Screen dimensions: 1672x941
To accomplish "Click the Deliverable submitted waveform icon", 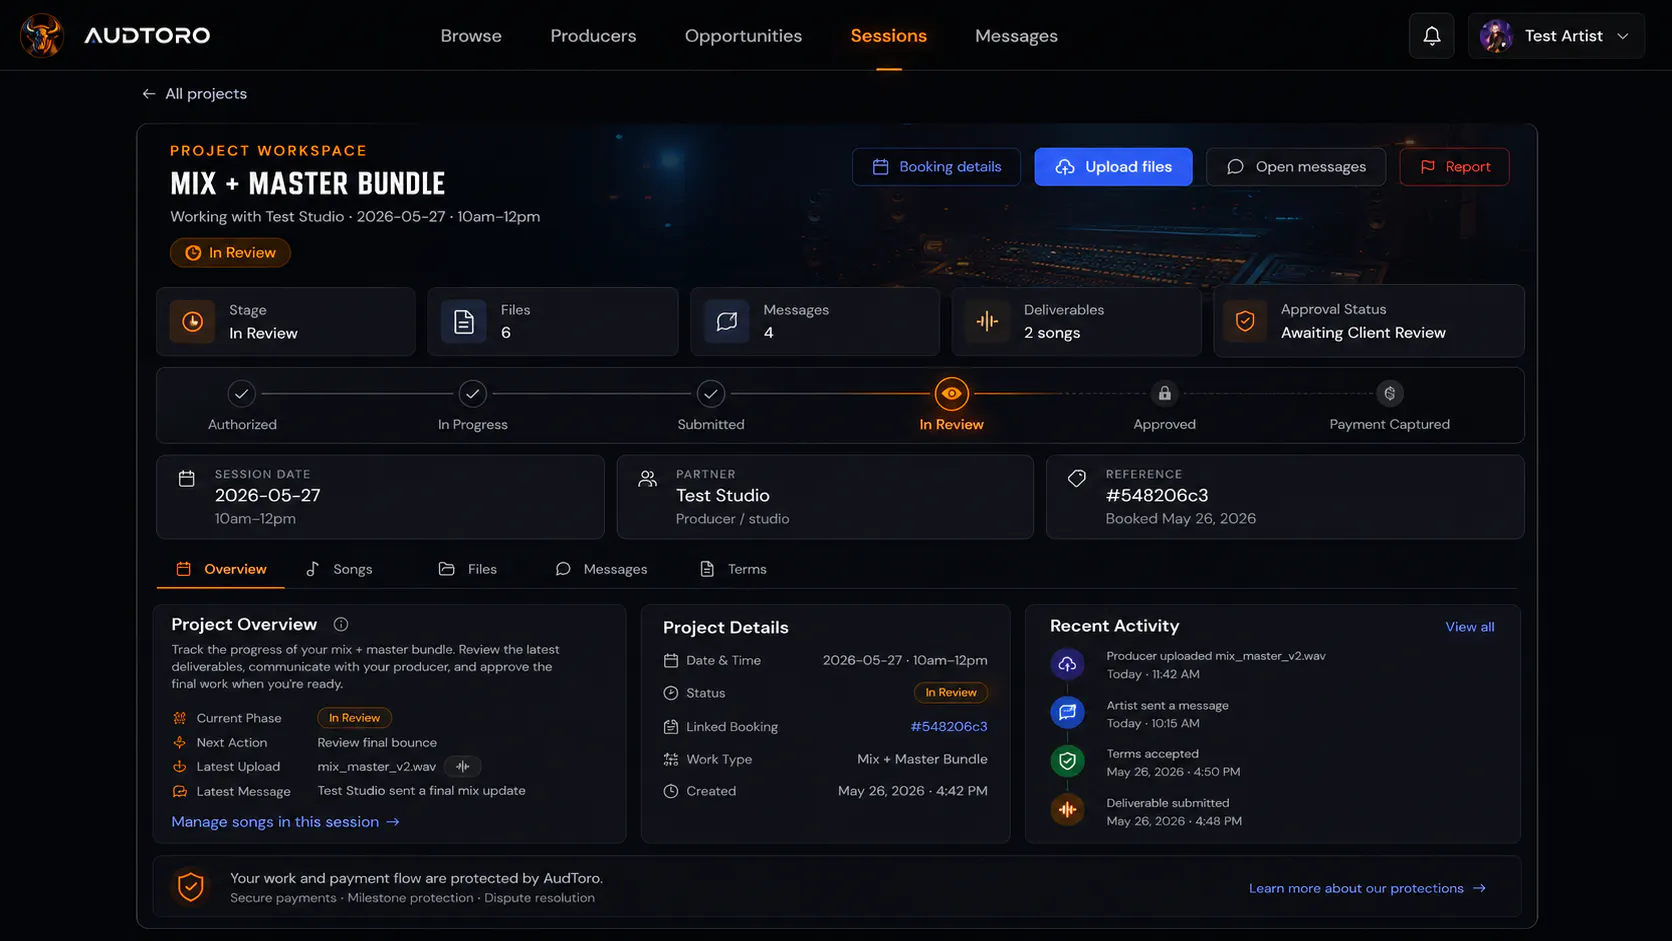I will click(x=1067, y=811).
